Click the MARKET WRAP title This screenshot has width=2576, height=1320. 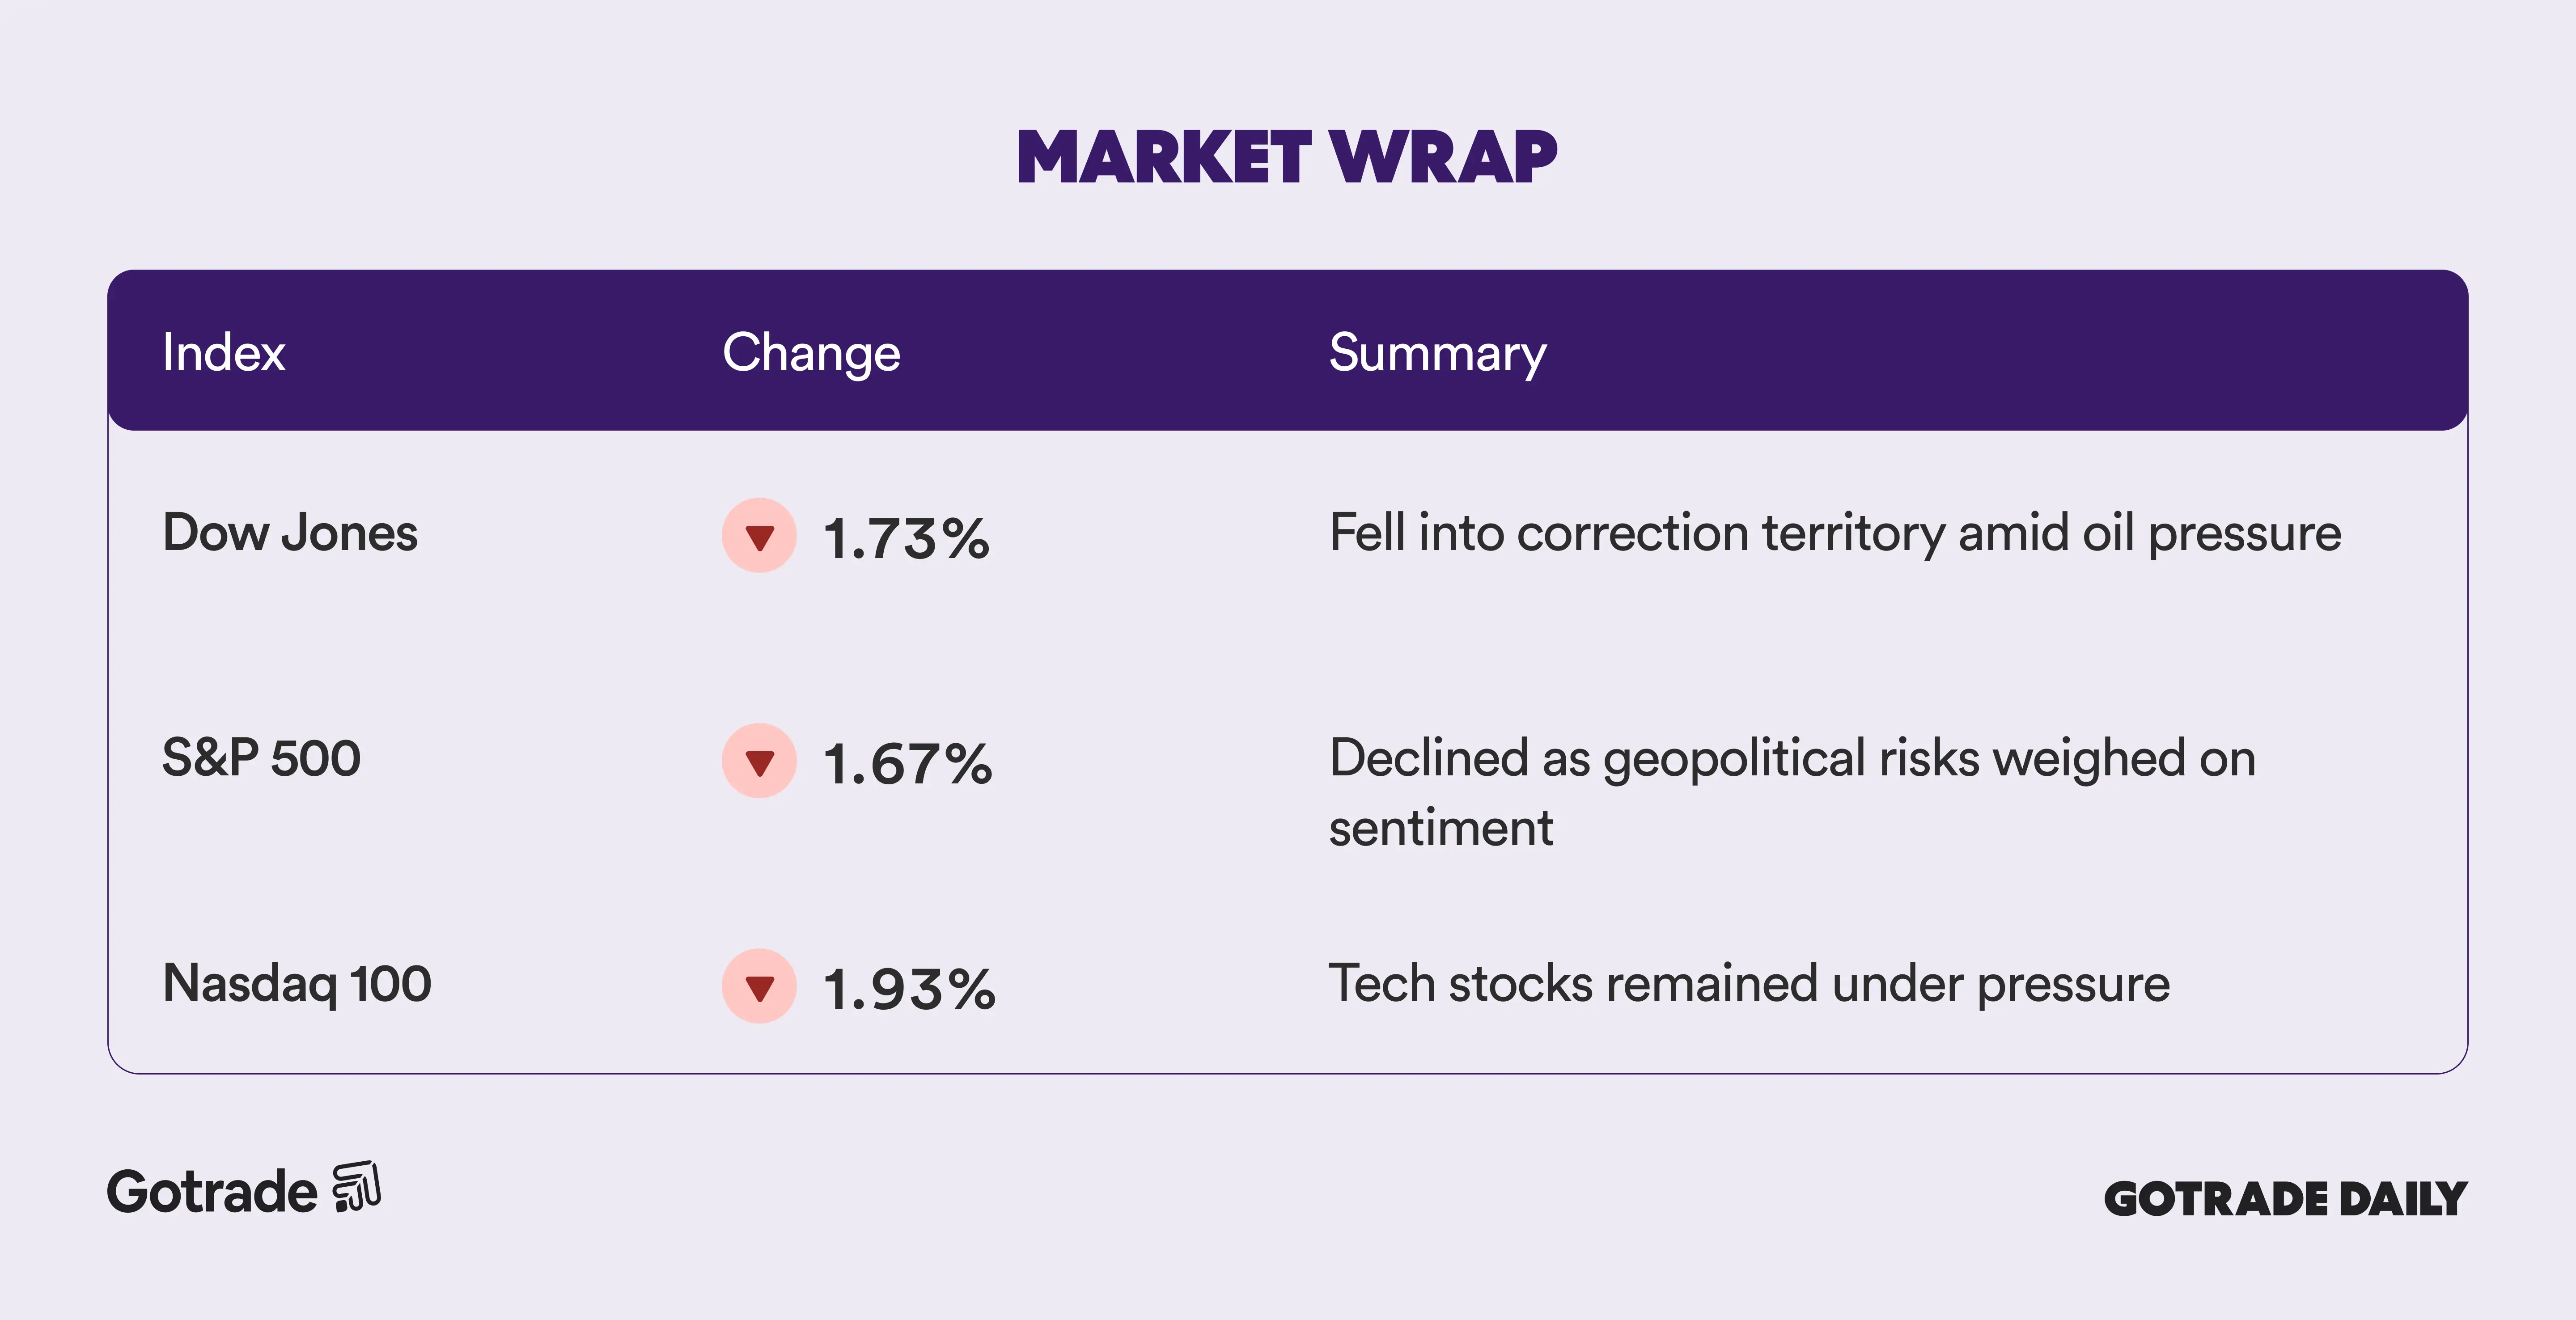(x=1287, y=157)
